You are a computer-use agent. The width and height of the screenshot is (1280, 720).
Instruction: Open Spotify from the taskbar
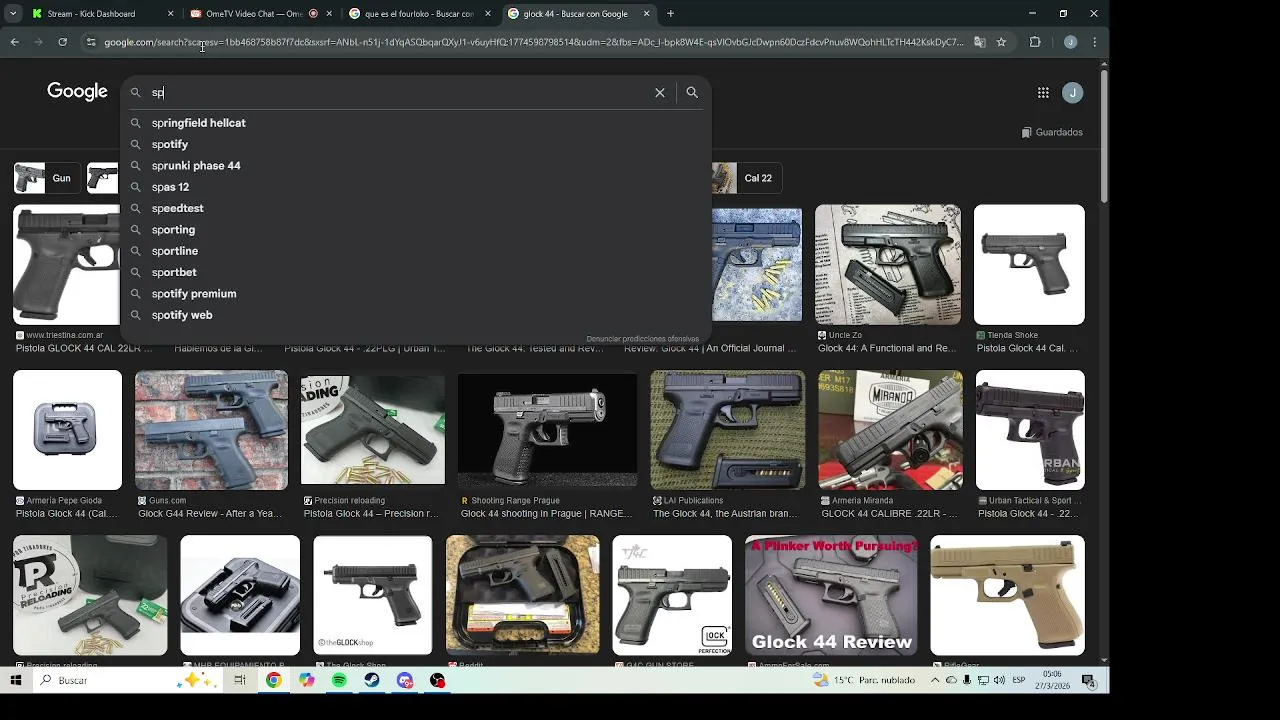(x=339, y=680)
